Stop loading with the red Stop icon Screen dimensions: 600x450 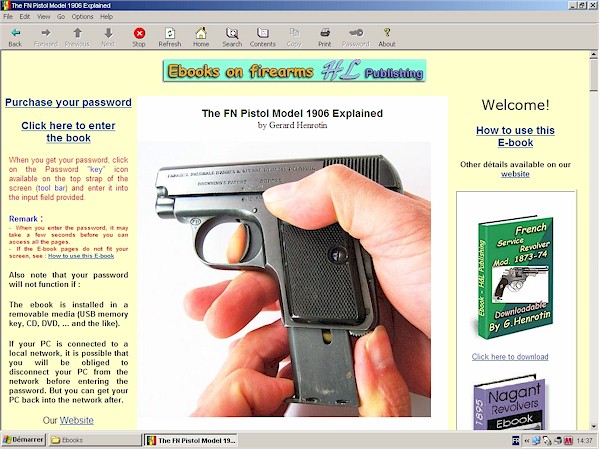tap(139, 37)
